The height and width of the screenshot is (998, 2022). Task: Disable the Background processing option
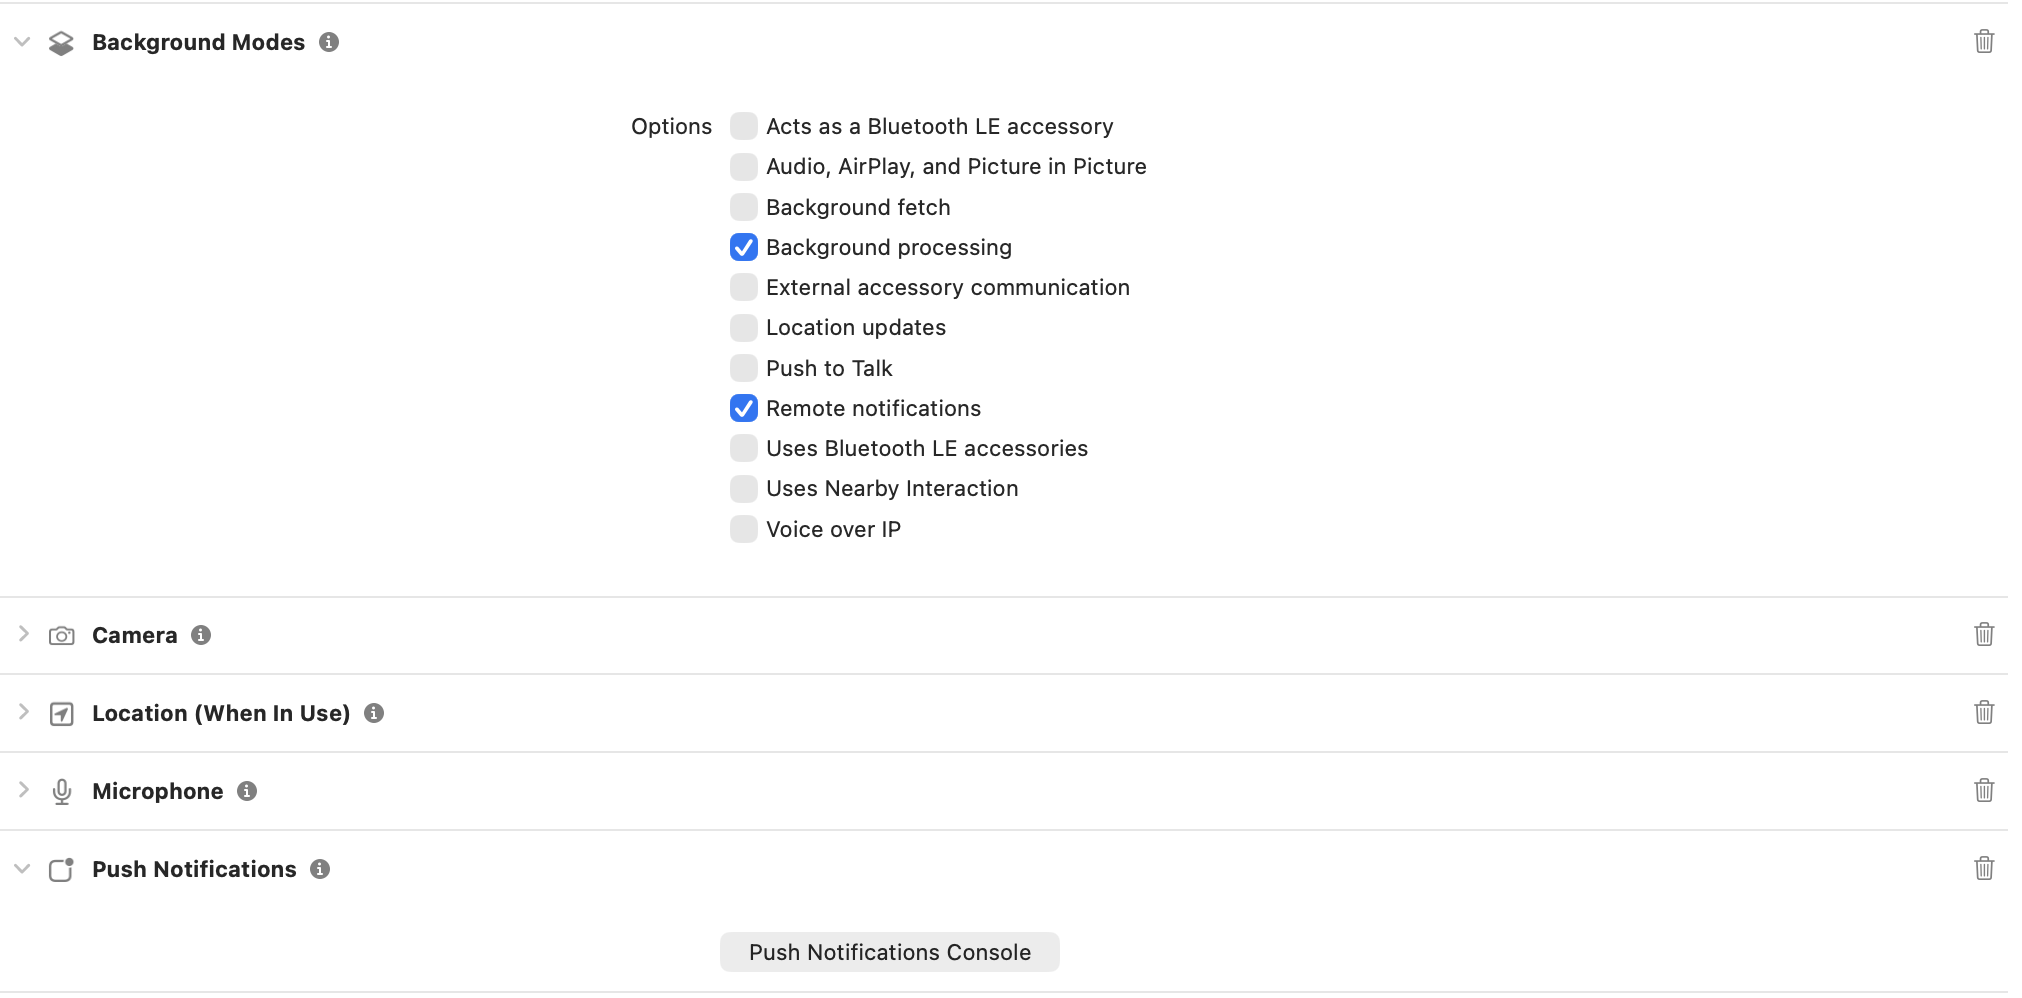[x=743, y=247]
